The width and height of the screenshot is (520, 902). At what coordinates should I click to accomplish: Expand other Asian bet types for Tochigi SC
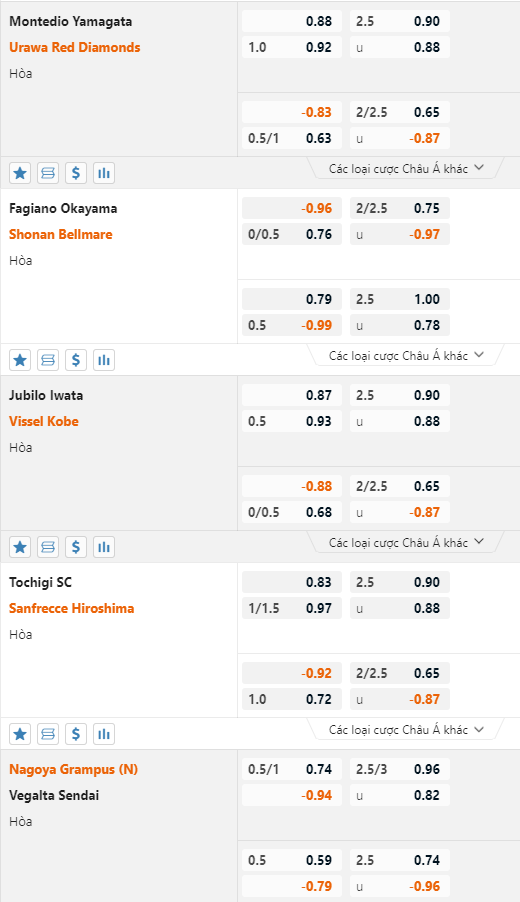406,729
